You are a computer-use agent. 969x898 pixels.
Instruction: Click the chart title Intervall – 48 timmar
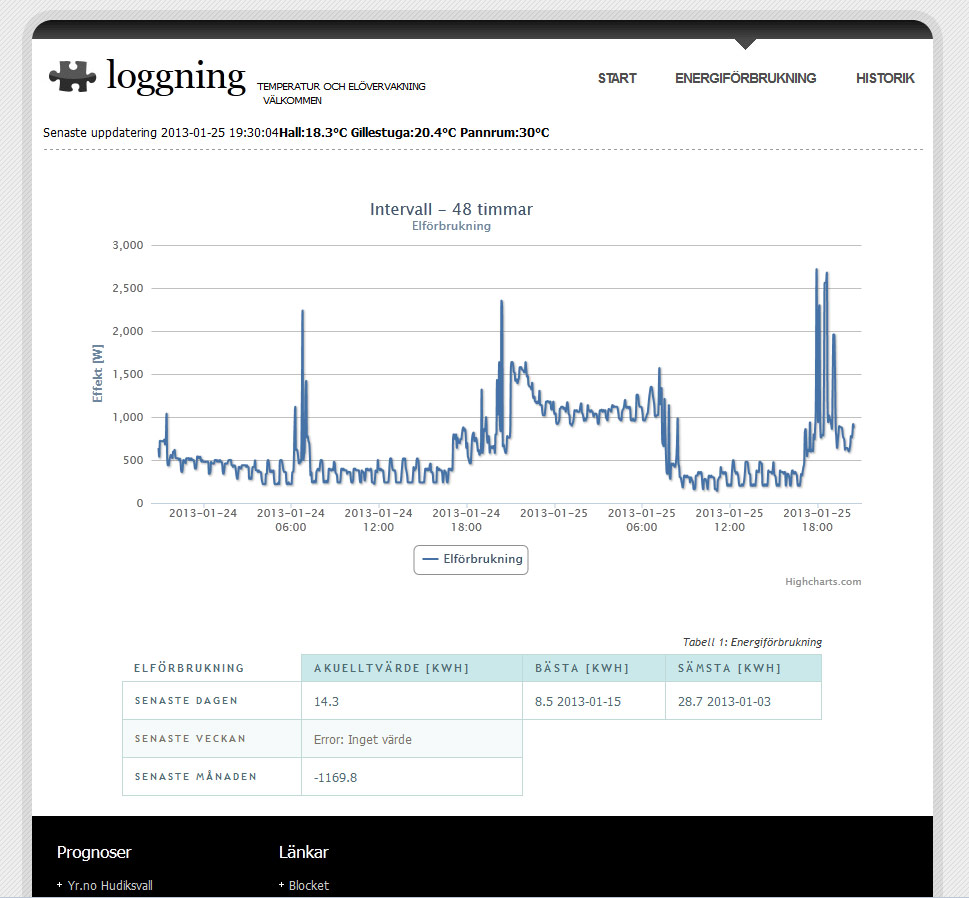tap(451, 209)
